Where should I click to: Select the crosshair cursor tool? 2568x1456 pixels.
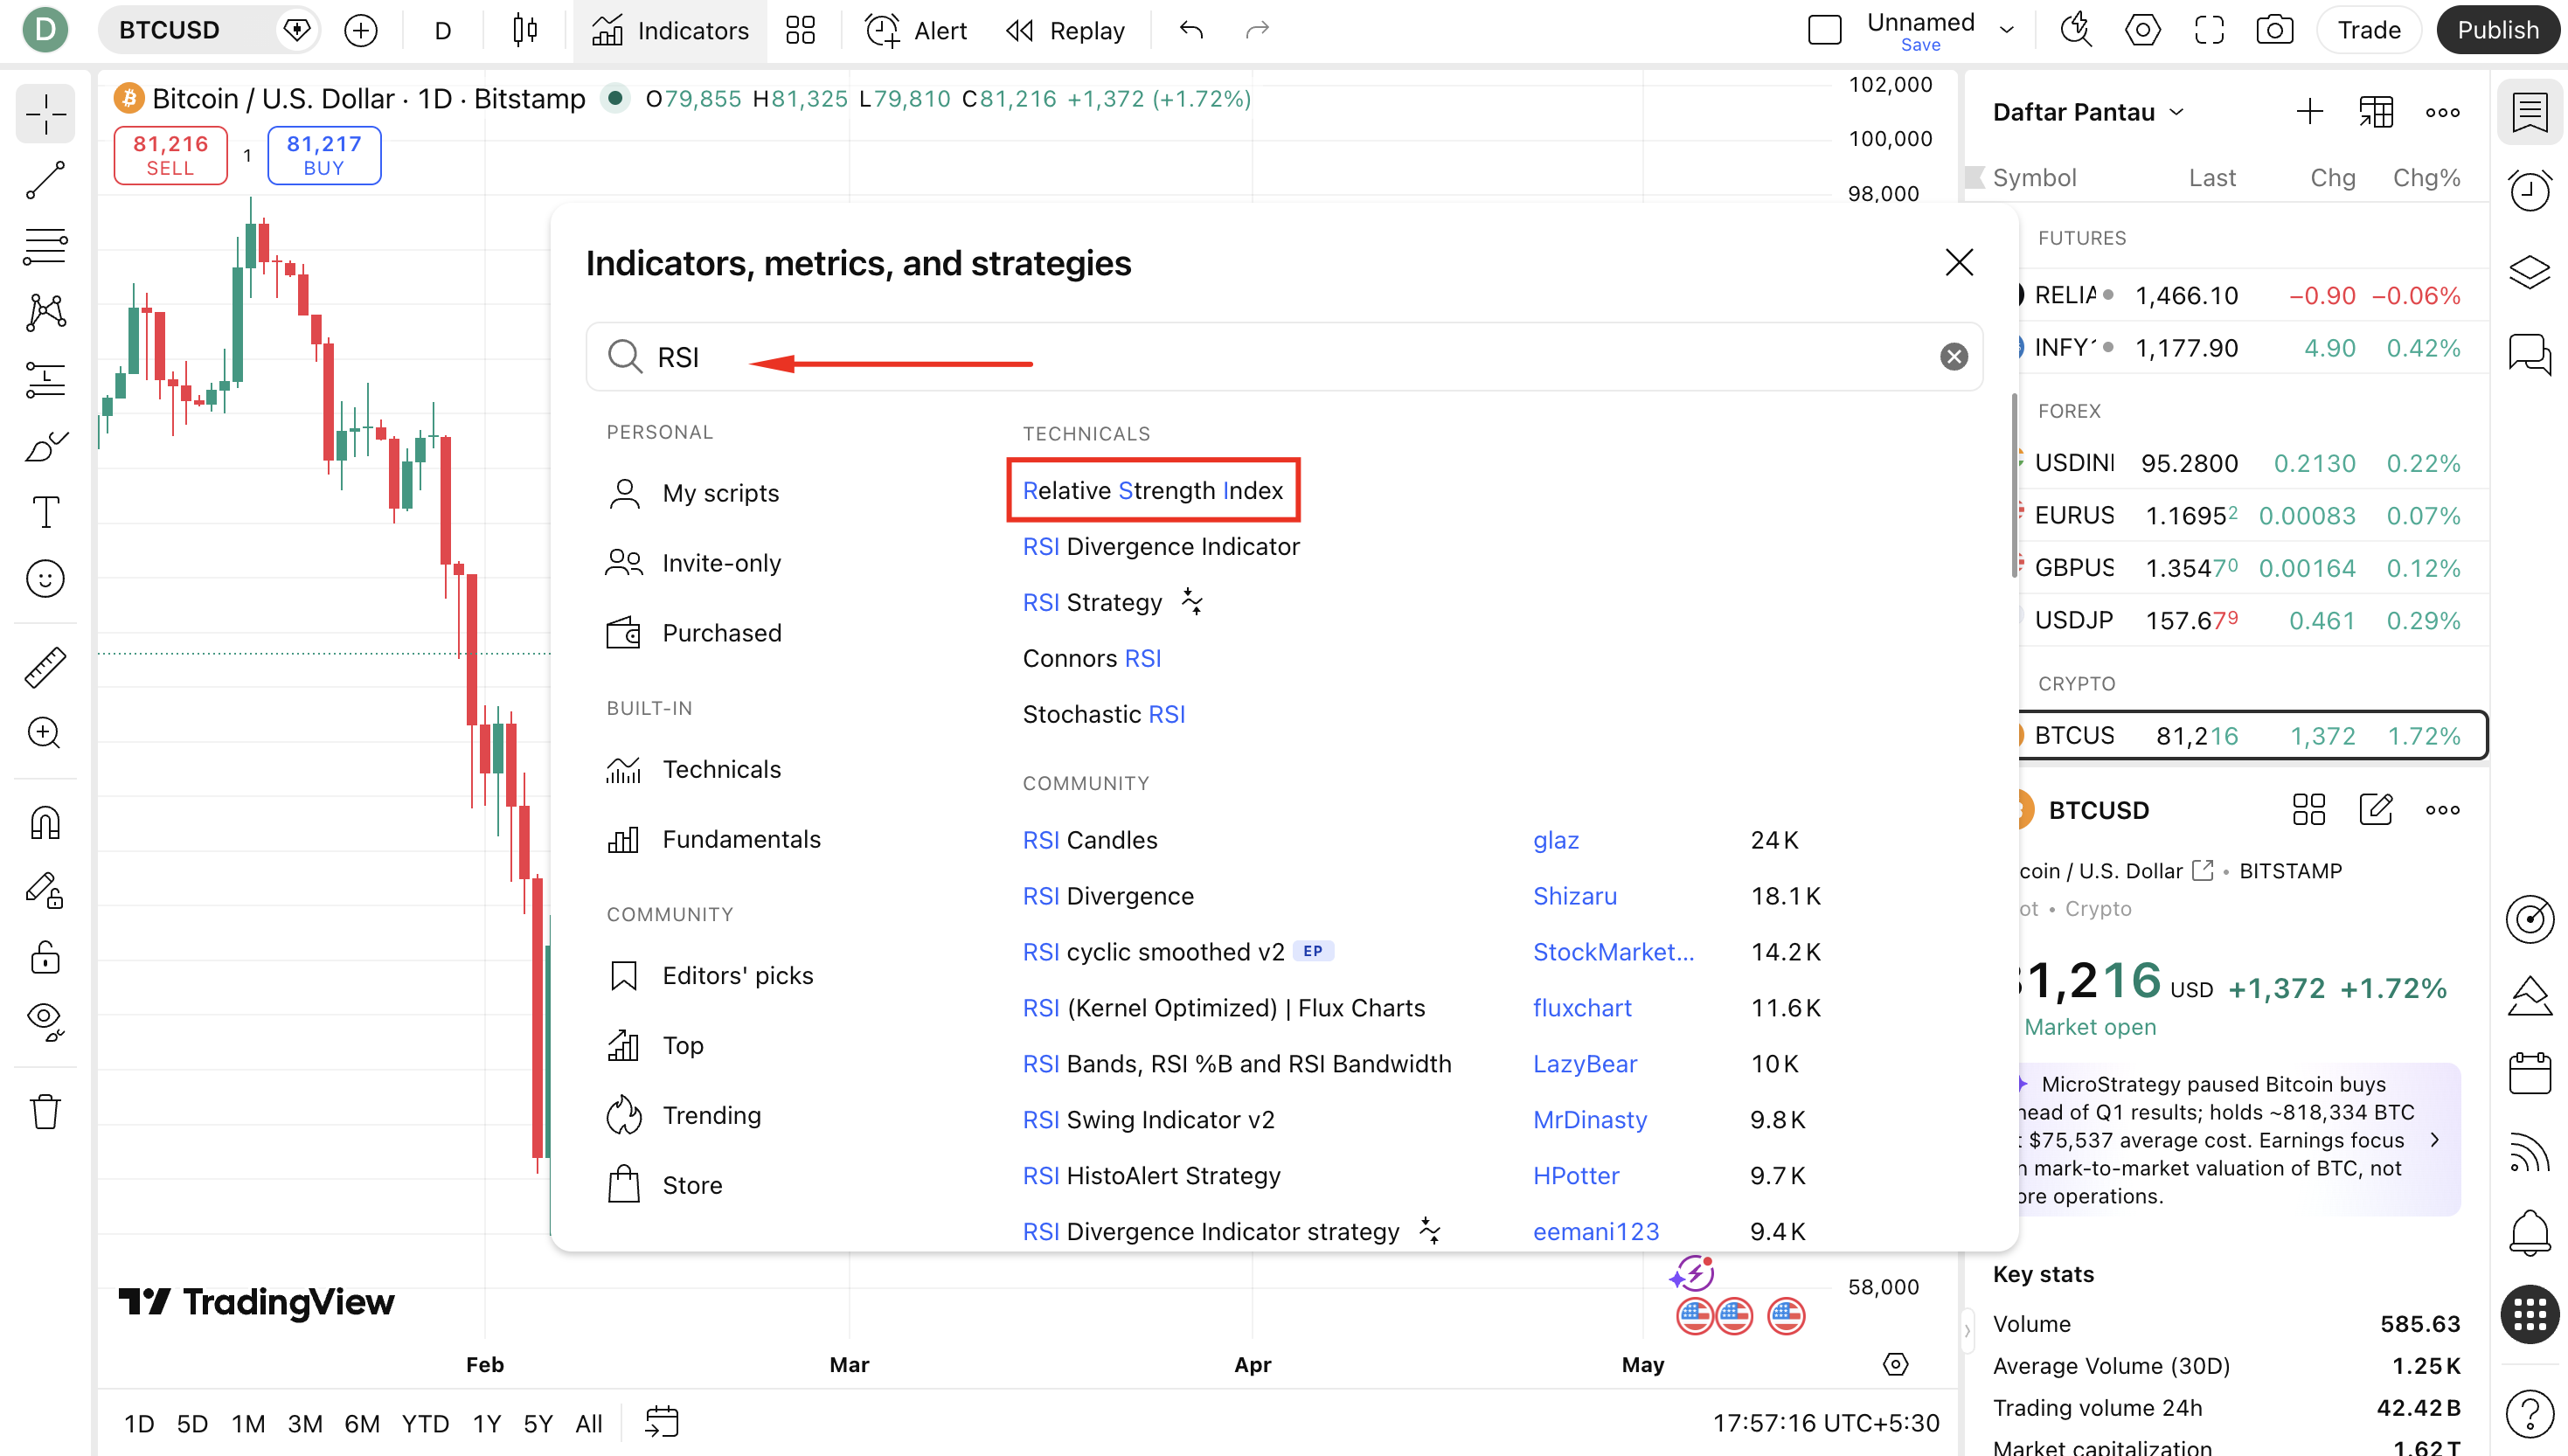point(45,115)
